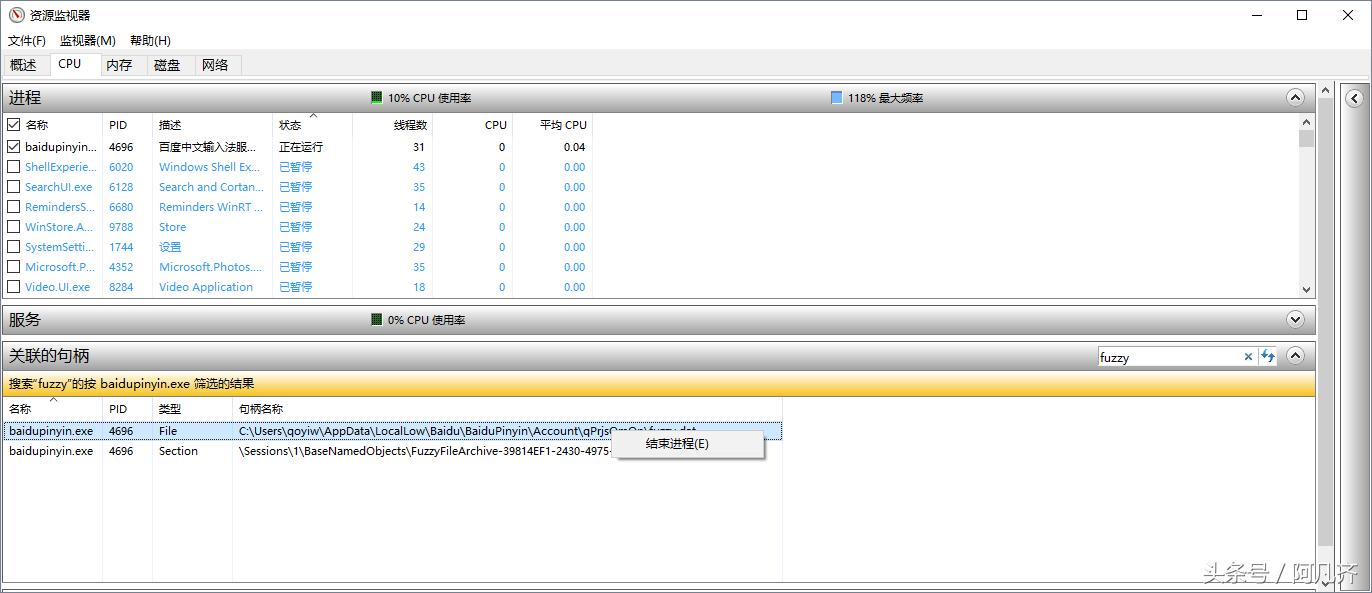This screenshot has width=1372, height=593.
Task: Expand the 服务 section chevron
Action: pos(1296,319)
